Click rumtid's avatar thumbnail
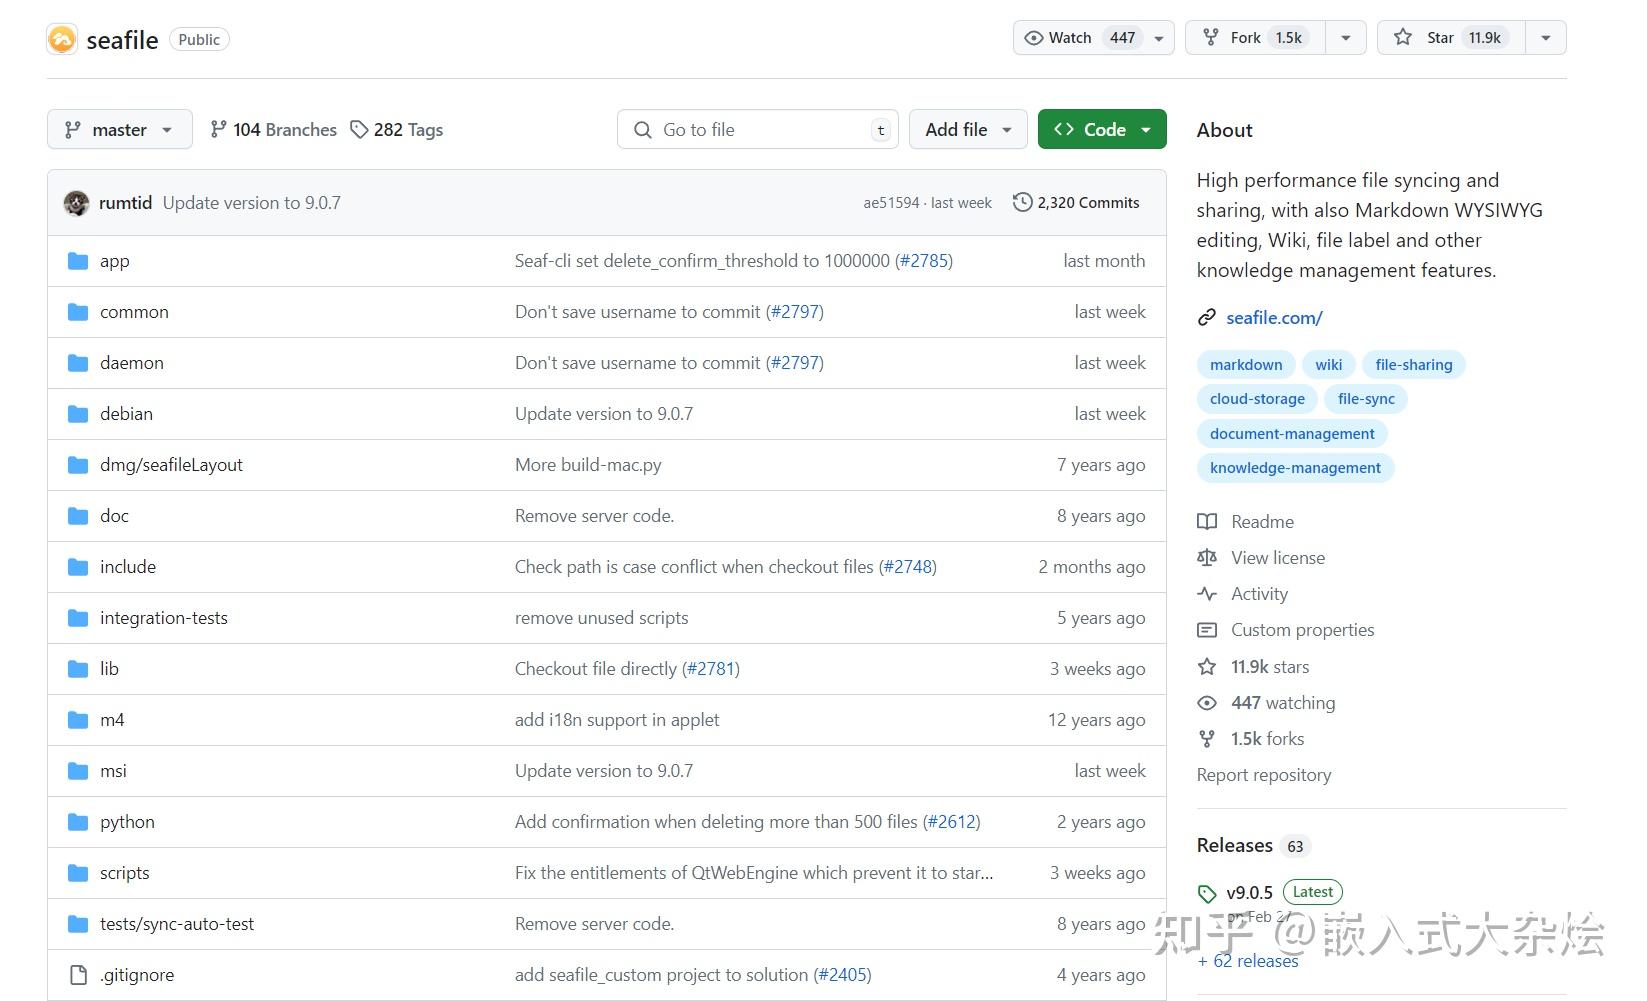 coord(76,203)
